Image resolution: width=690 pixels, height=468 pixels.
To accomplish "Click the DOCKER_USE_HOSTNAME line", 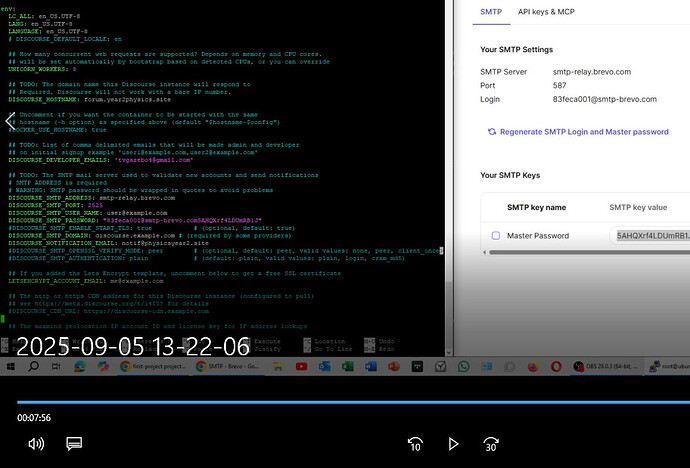I will click(57, 130).
